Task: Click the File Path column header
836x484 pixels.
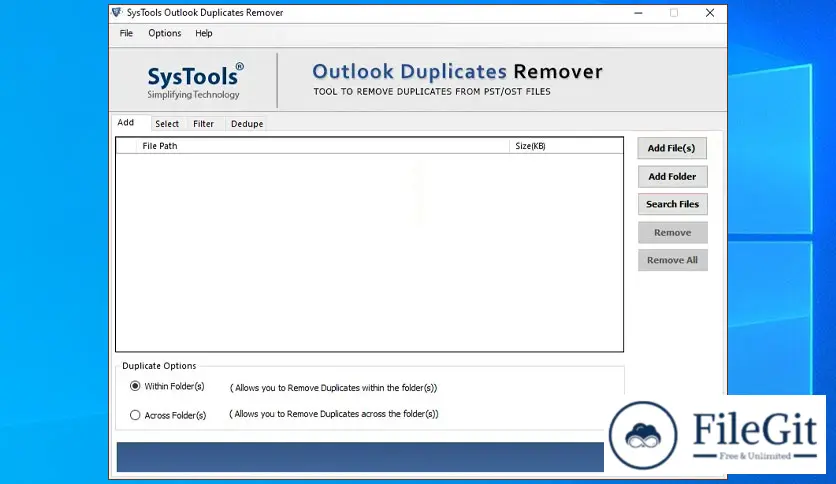Action: click(x=323, y=146)
